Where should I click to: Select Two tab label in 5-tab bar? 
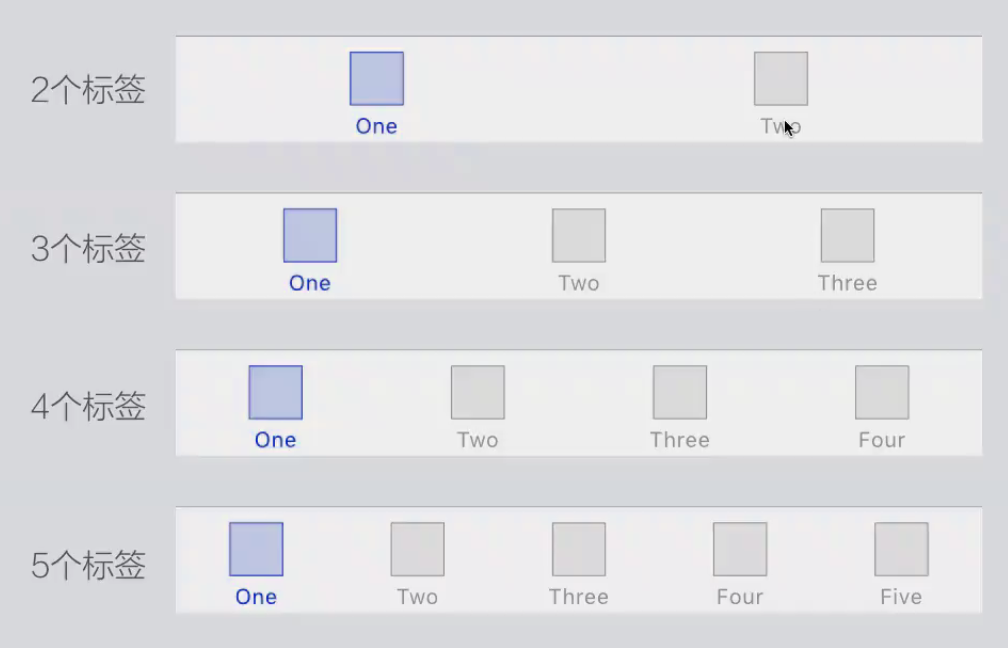pos(417,597)
